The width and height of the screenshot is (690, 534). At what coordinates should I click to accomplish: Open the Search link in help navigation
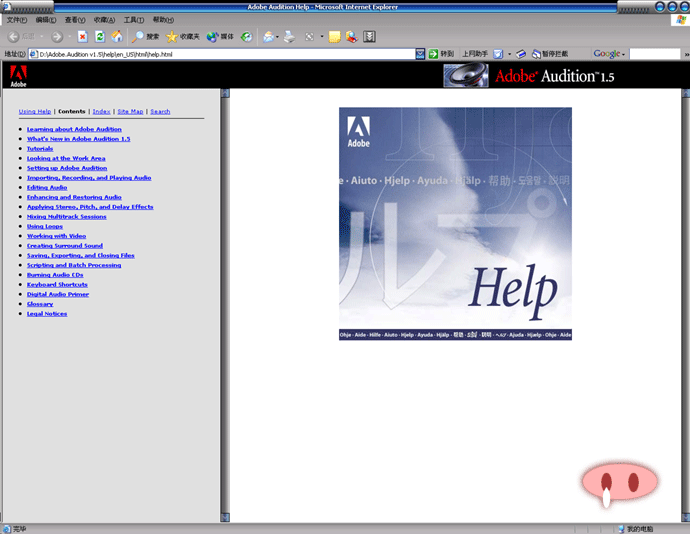[160, 111]
